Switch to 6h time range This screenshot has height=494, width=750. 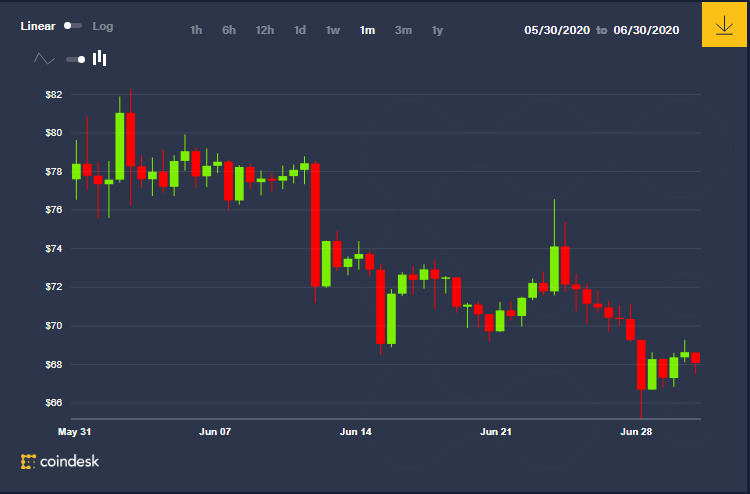coord(229,30)
